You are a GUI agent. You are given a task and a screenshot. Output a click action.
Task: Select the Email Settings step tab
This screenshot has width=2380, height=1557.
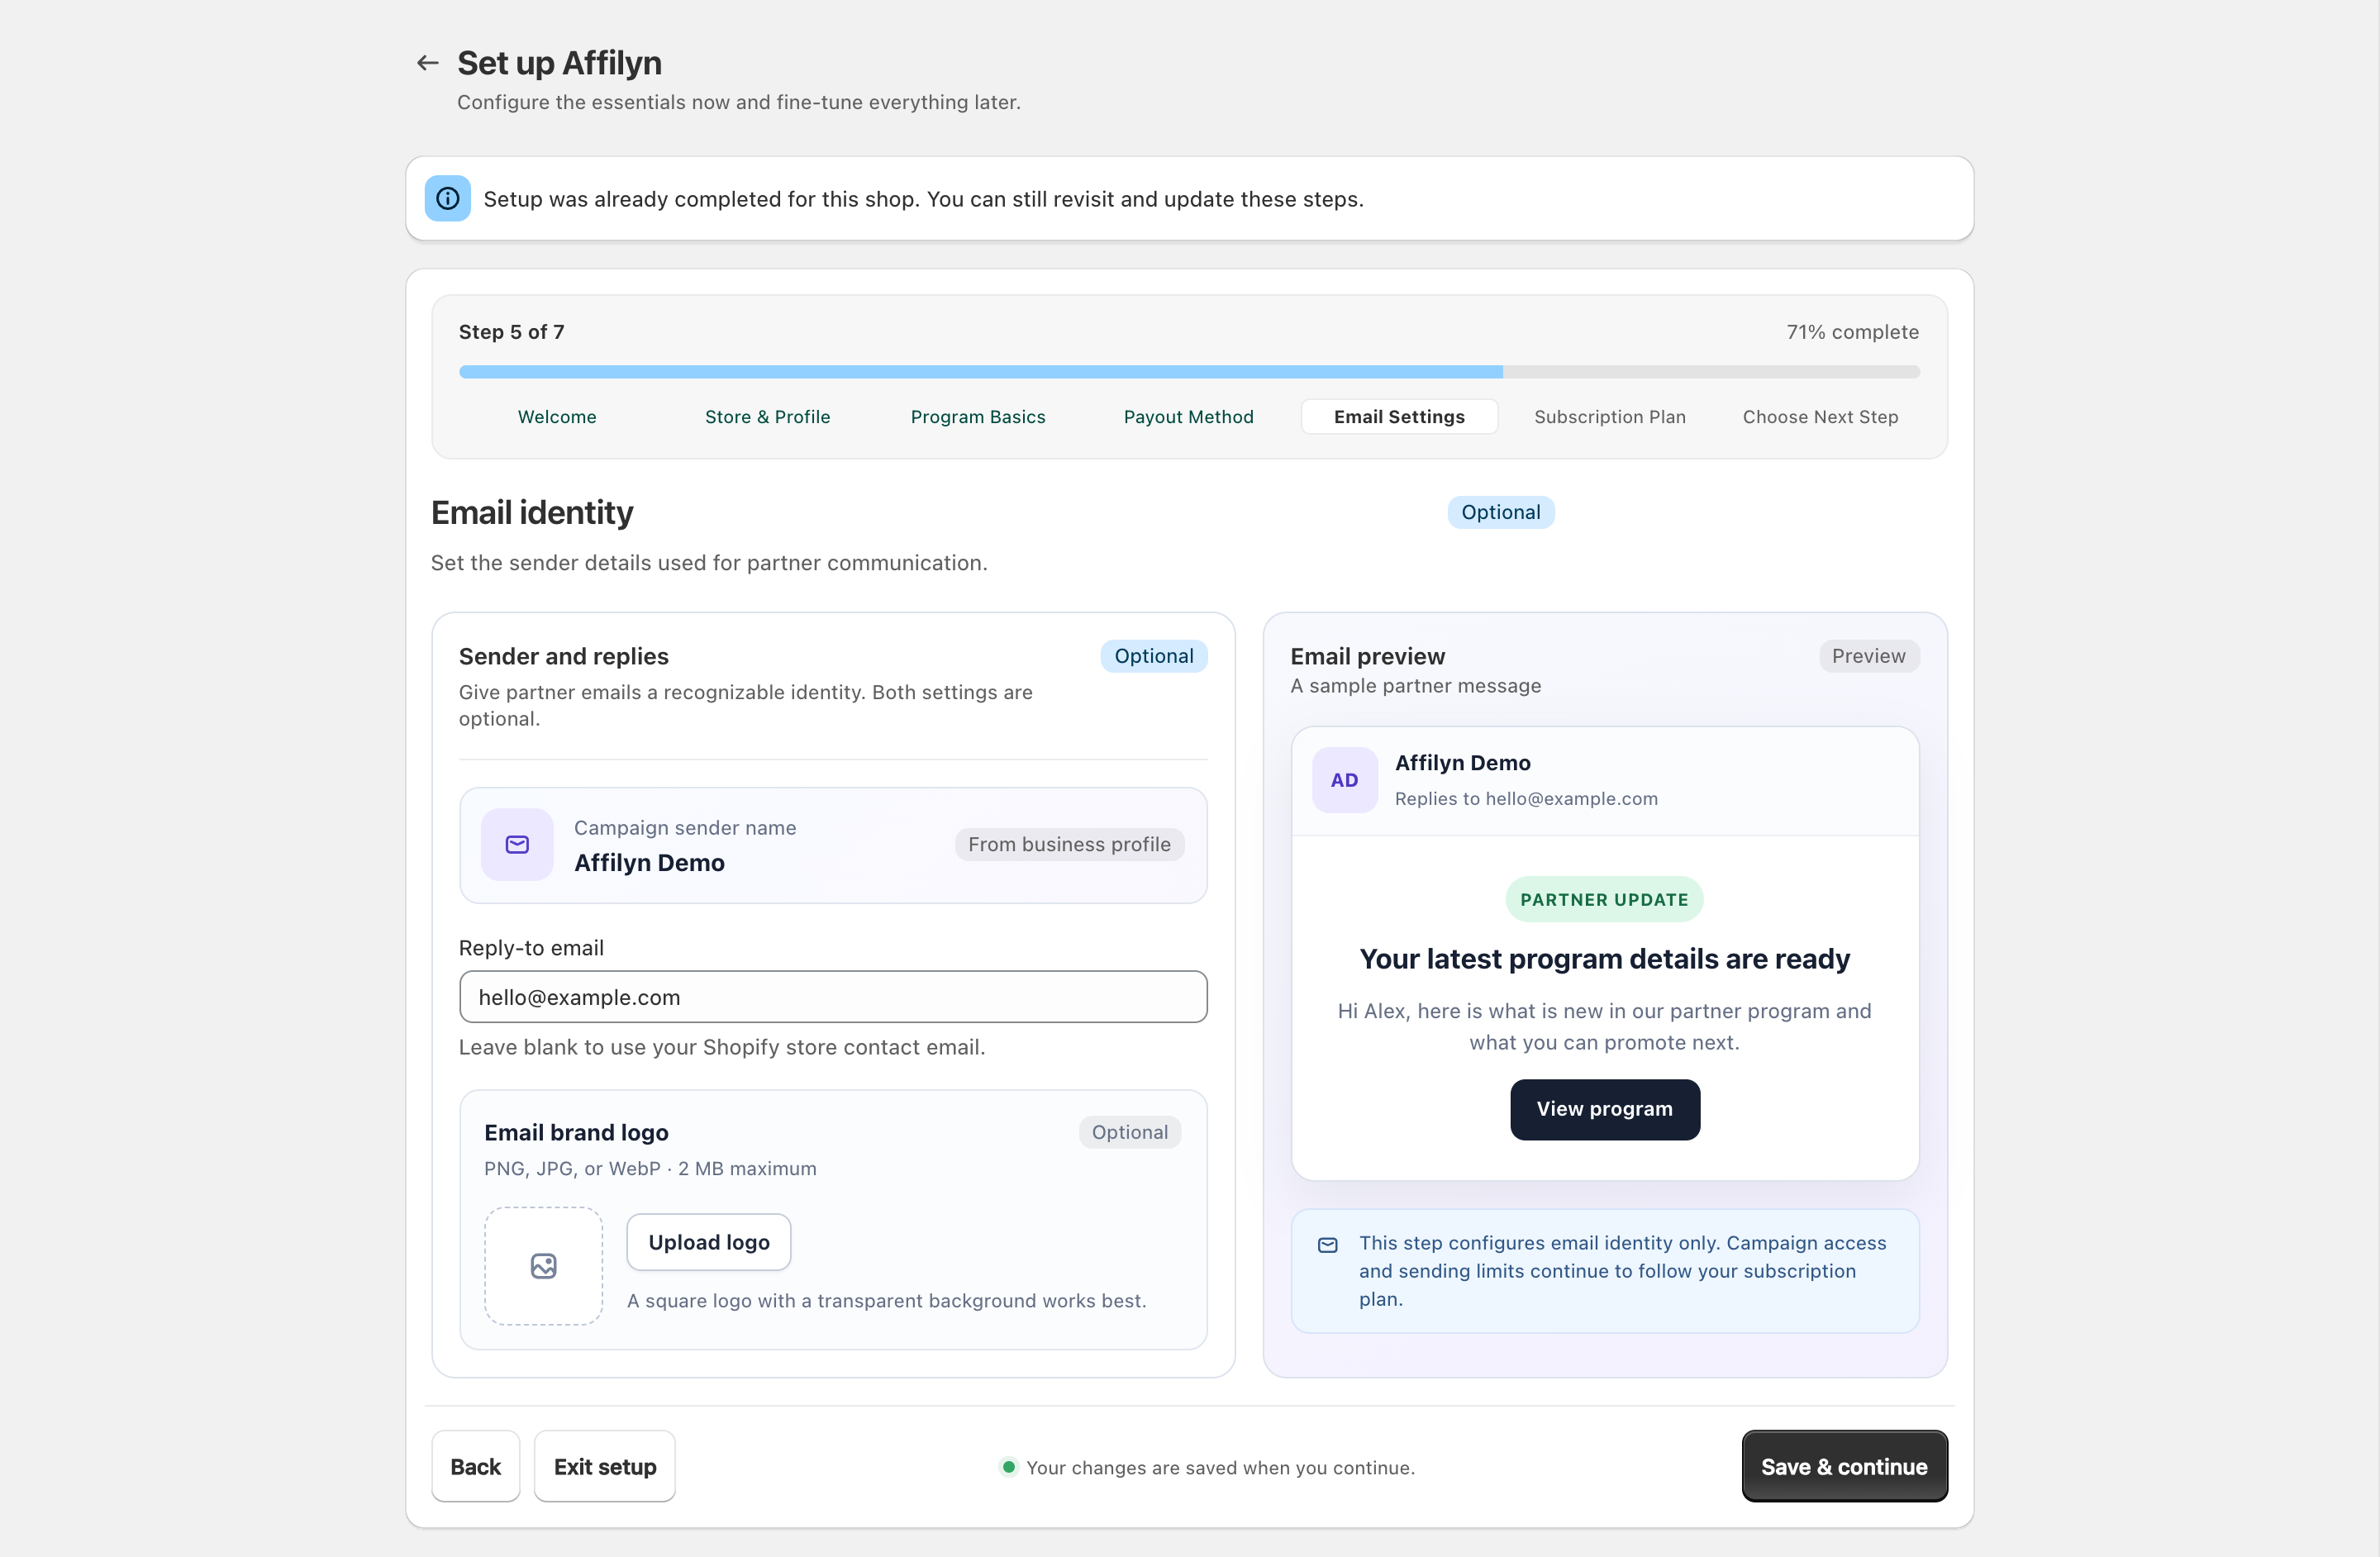(1399, 417)
